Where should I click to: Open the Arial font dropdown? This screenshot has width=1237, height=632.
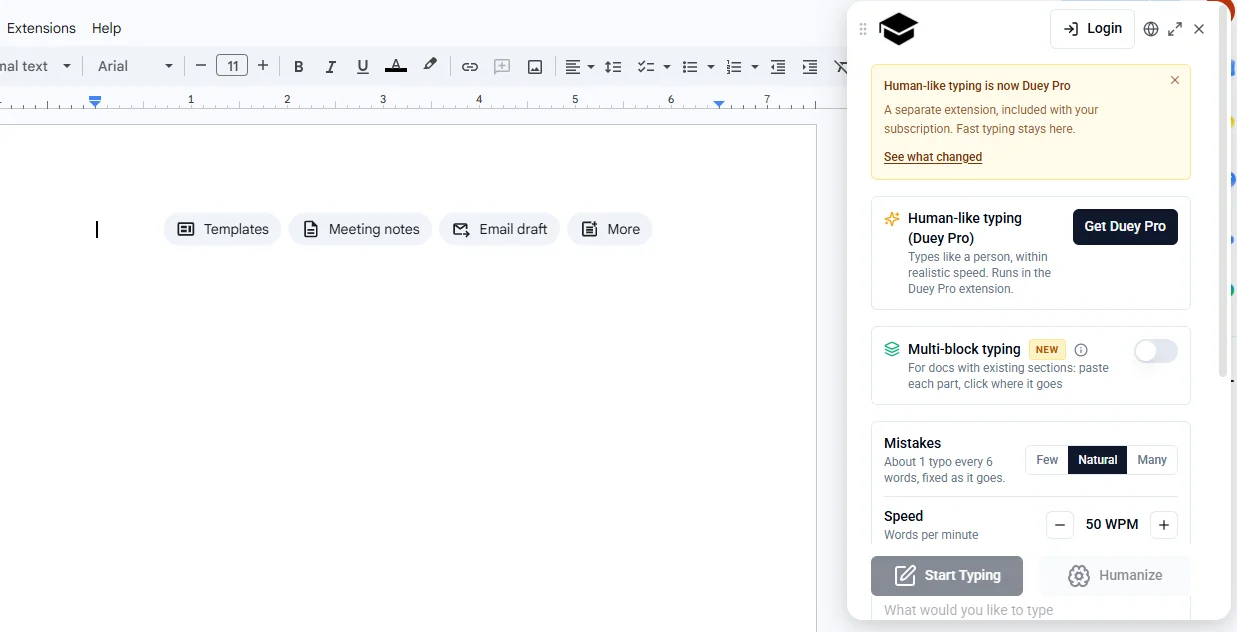(135, 66)
